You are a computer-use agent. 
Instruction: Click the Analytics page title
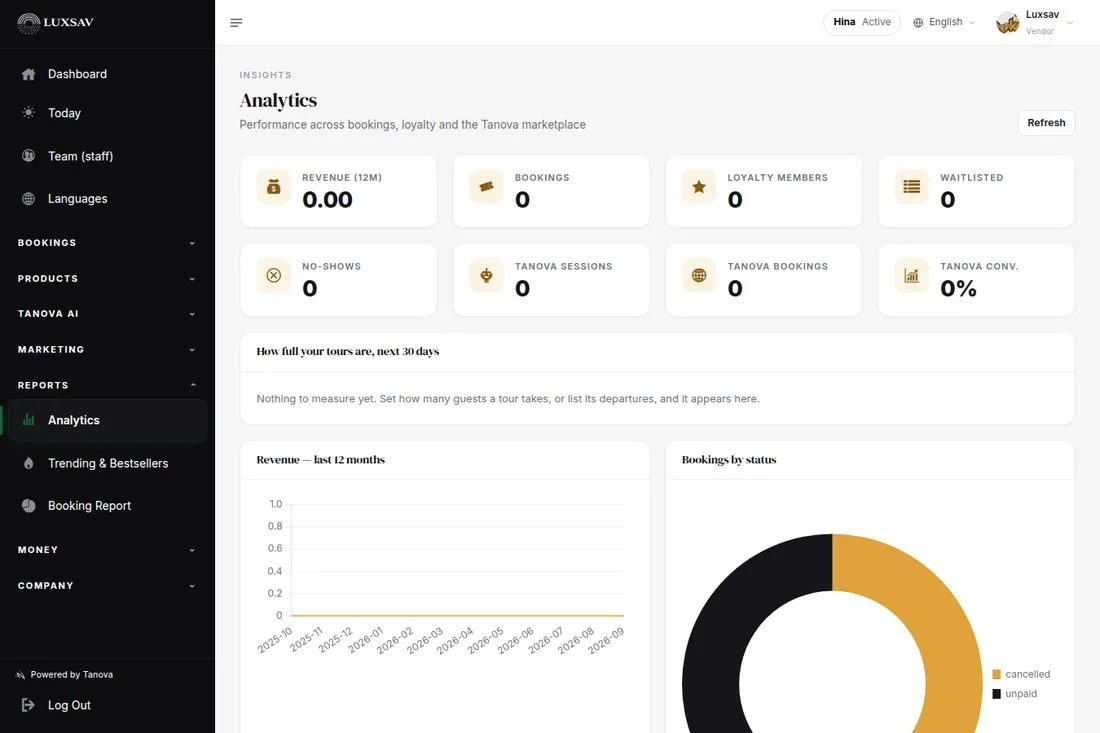click(279, 100)
